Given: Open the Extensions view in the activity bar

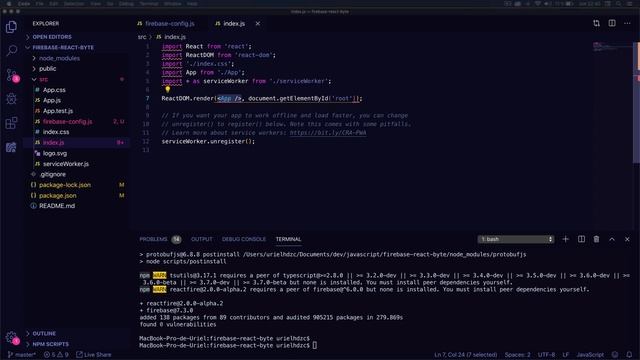Looking at the screenshot, I should pyautogui.click(x=11, y=123).
